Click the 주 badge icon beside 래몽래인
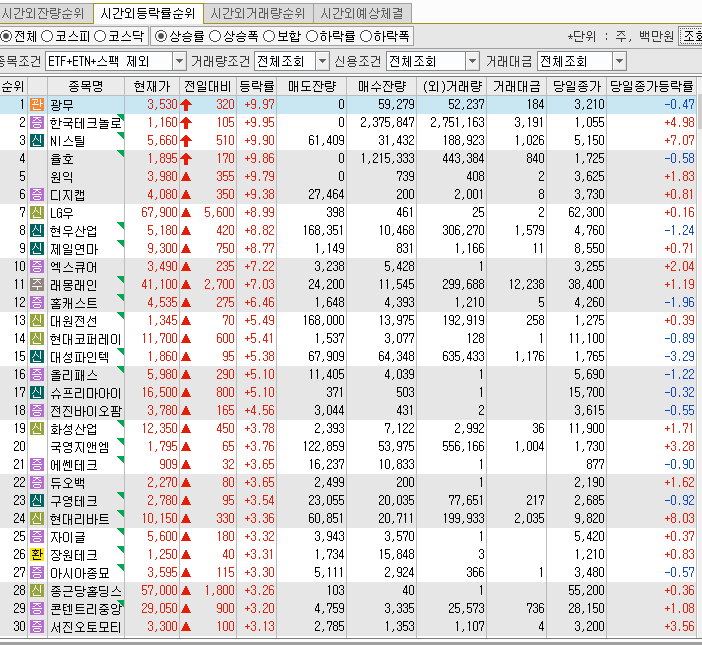Screen dimensions: 702x645 pos(37,284)
